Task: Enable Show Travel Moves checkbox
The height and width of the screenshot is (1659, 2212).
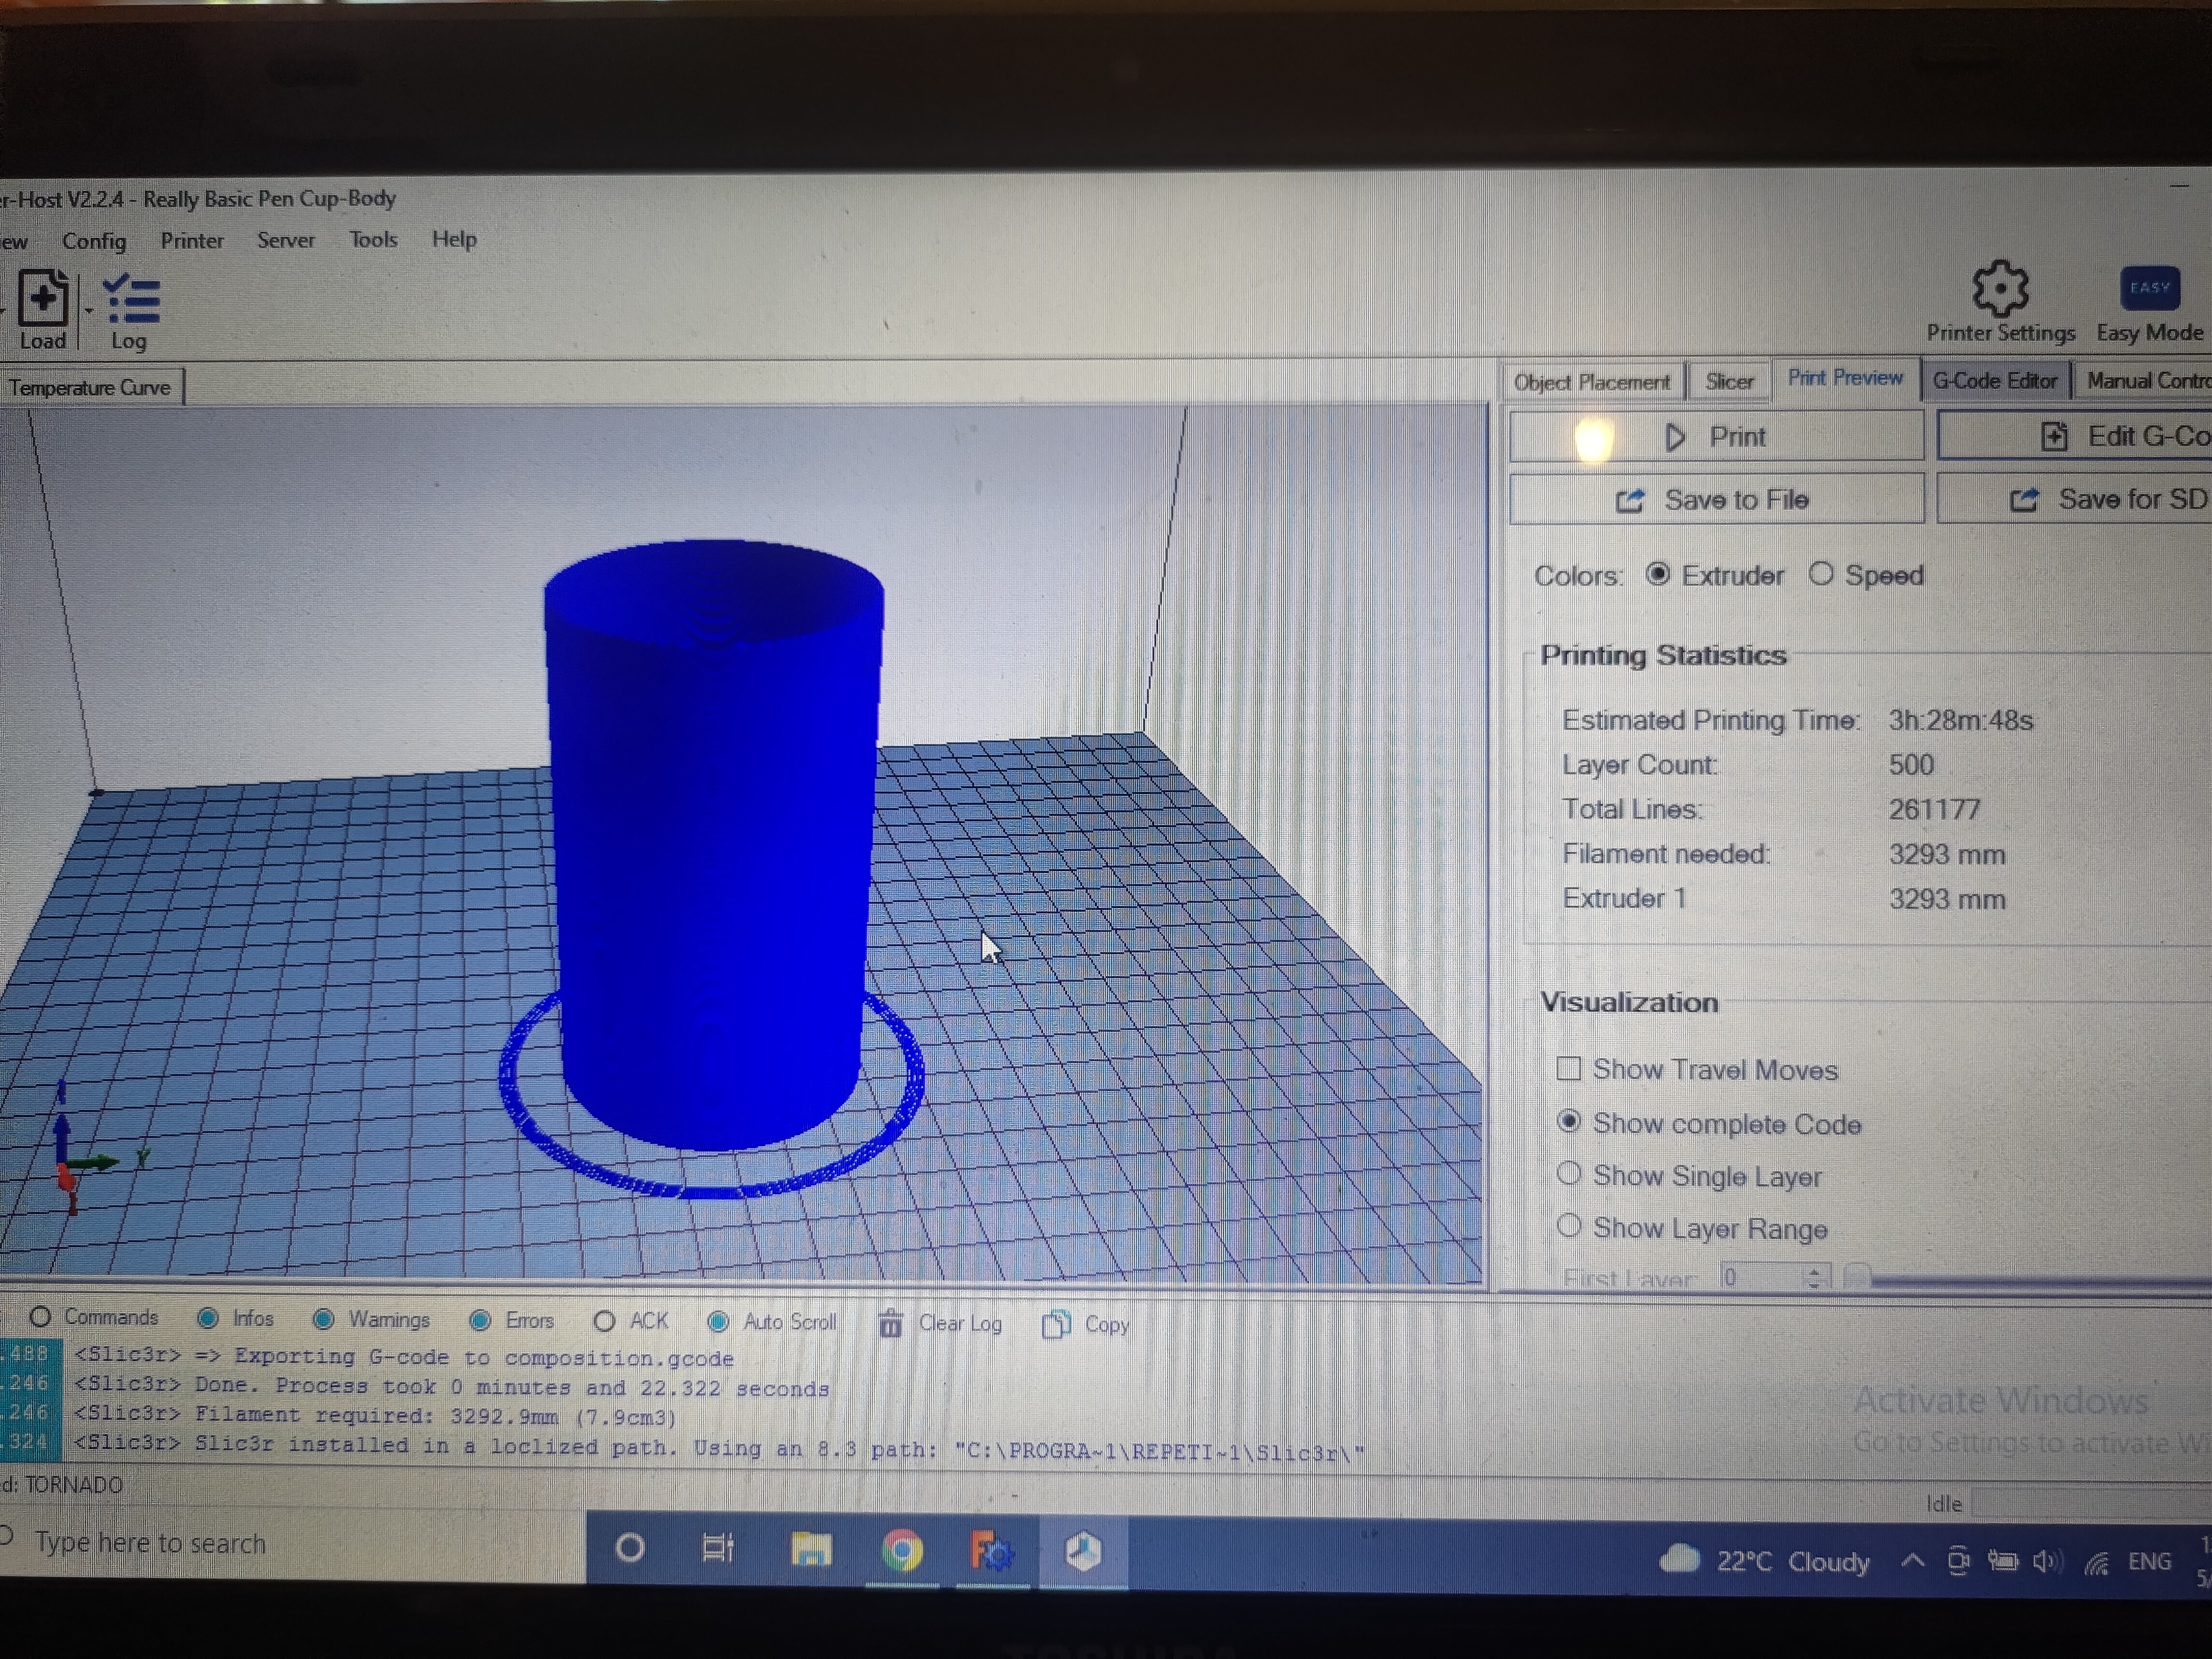Action: tap(1569, 1069)
